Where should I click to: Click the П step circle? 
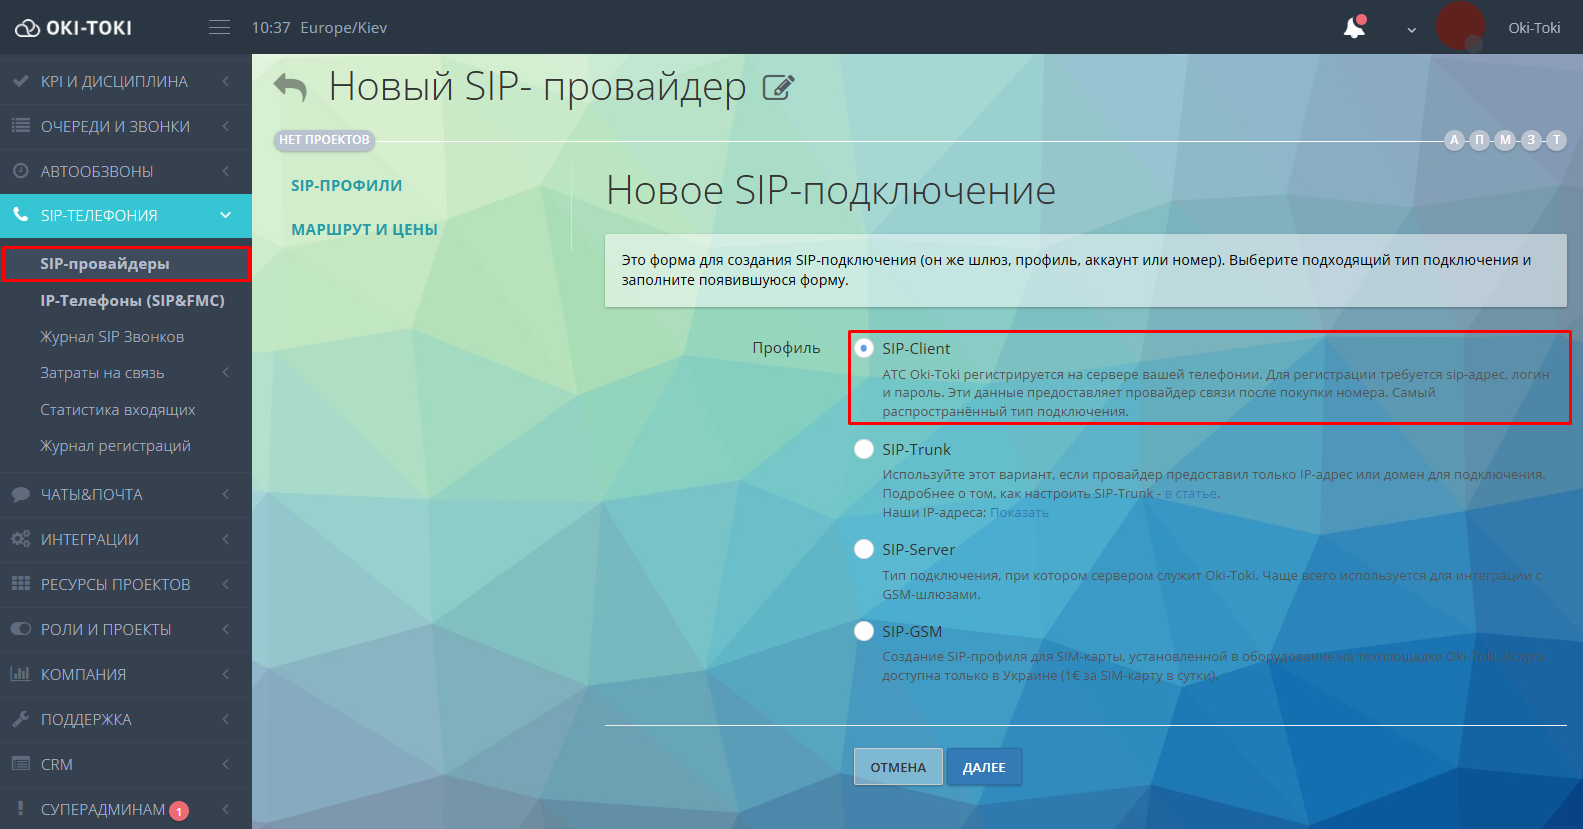point(1480,140)
